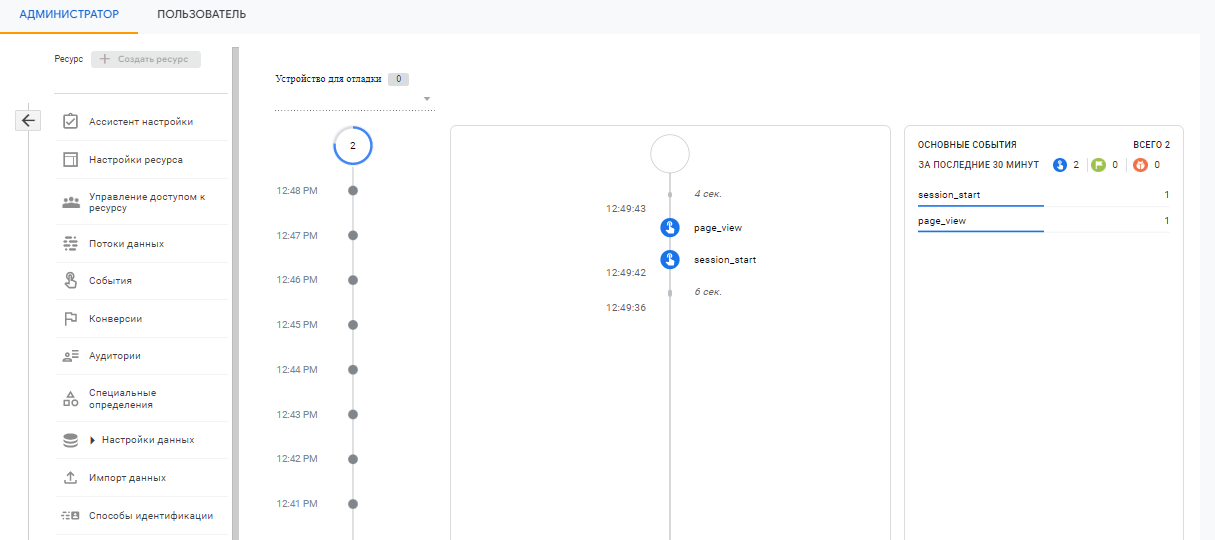Screen dimensions: 1215x540
Task: Open События menu item
Action: tap(142, 281)
